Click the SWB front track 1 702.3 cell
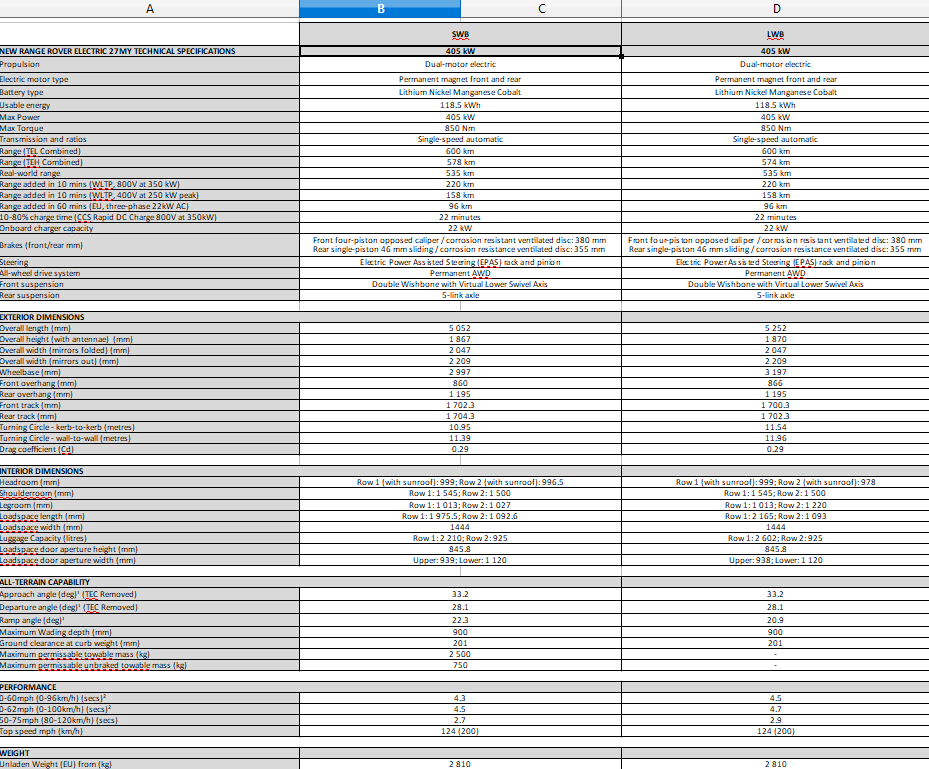The height and width of the screenshot is (769, 929). pos(460,405)
